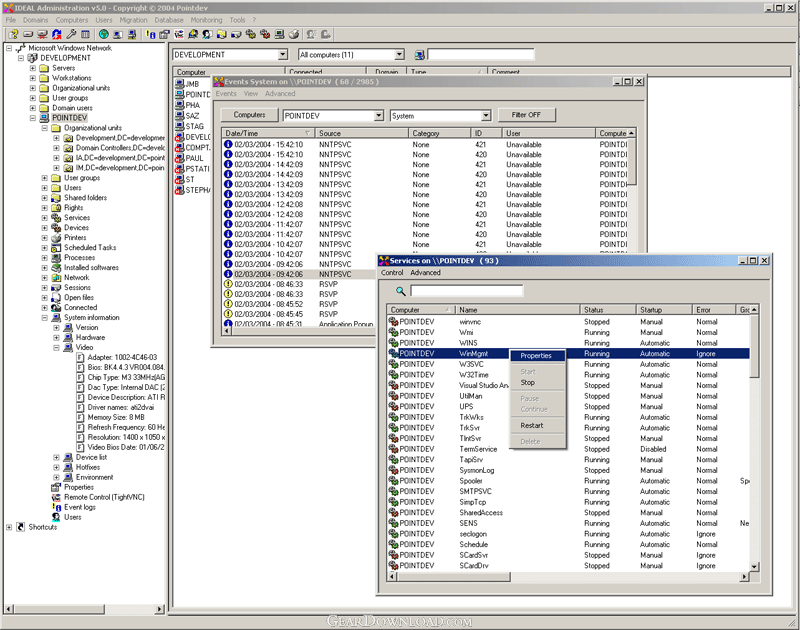
Task: Select Stop from the service context menu
Action: tap(528, 382)
